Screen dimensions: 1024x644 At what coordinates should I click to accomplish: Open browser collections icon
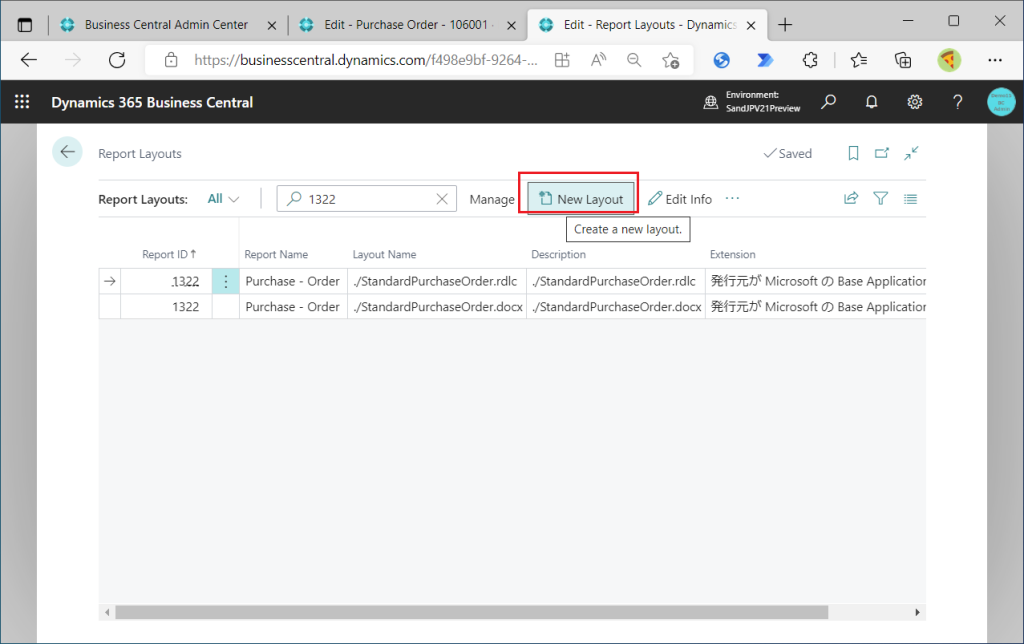coord(903,60)
